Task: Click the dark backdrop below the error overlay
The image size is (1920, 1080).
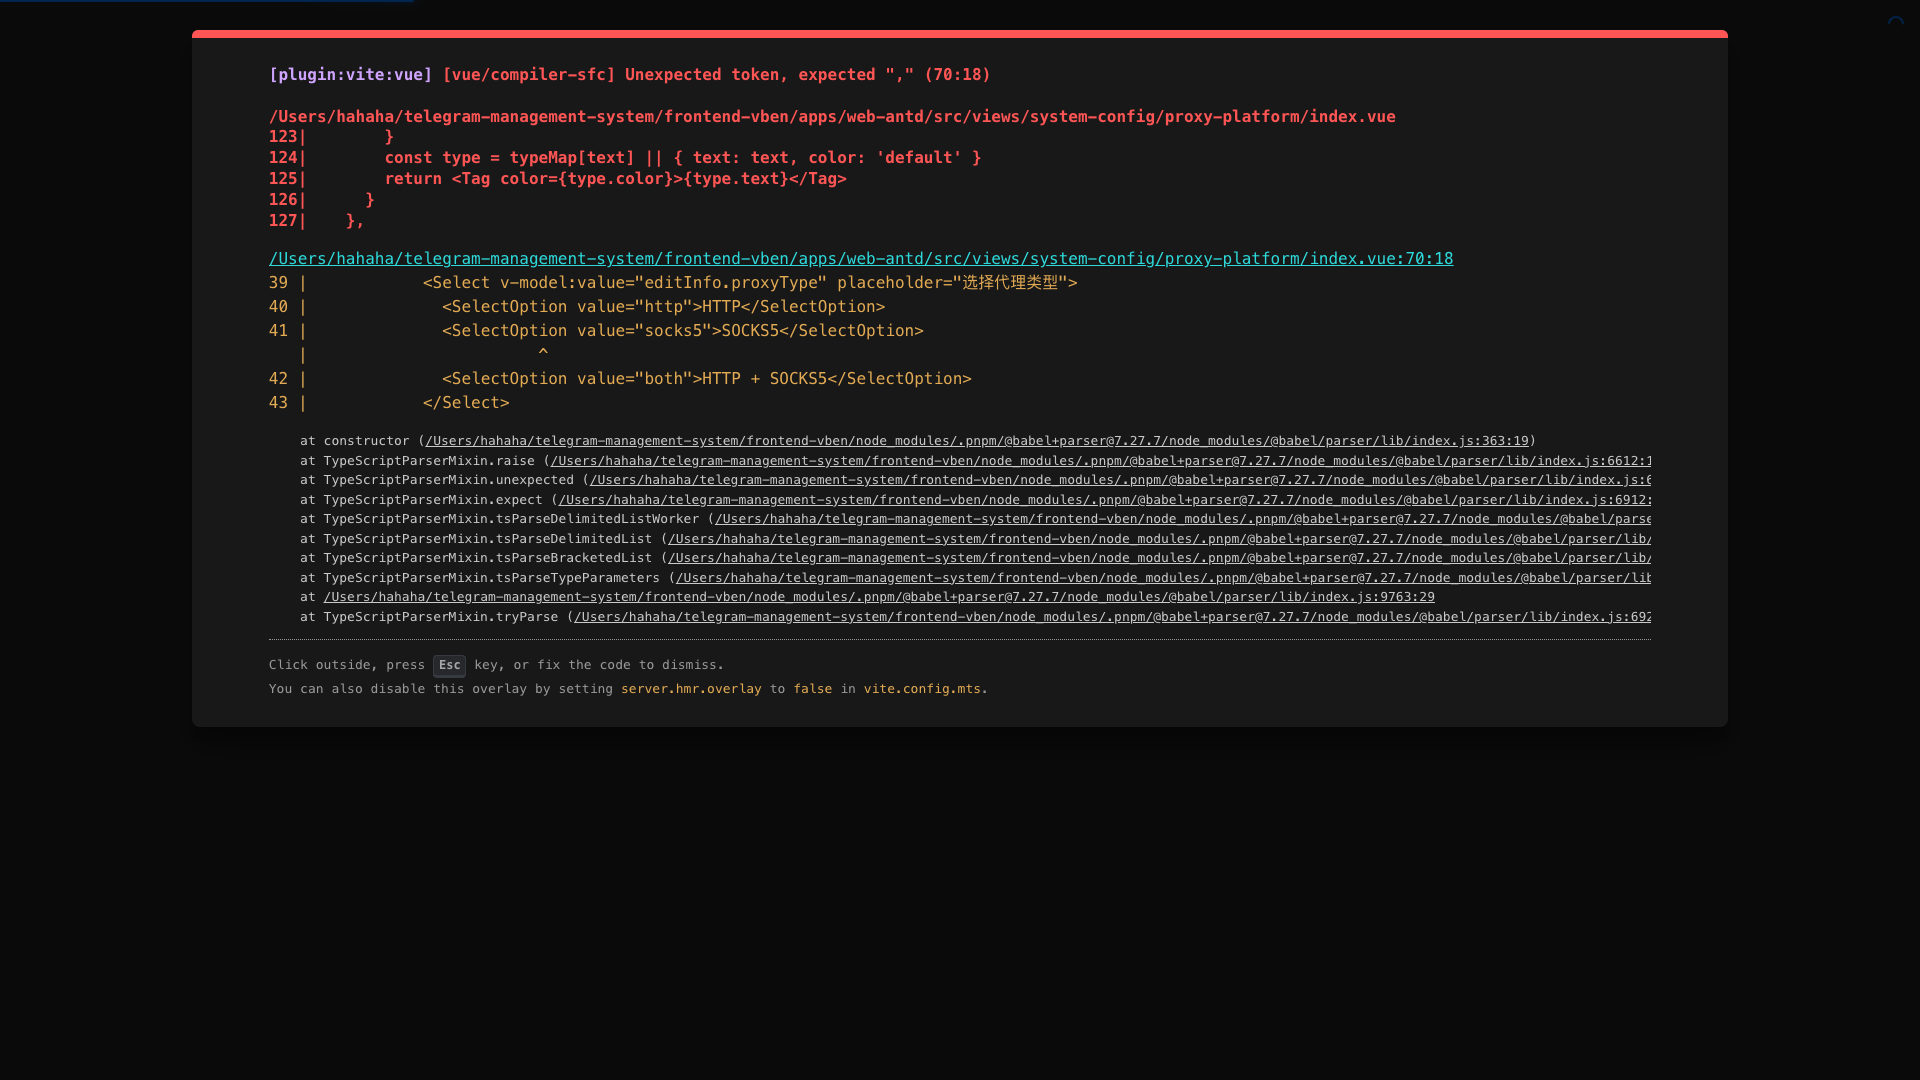Action: tap(960, 900)
